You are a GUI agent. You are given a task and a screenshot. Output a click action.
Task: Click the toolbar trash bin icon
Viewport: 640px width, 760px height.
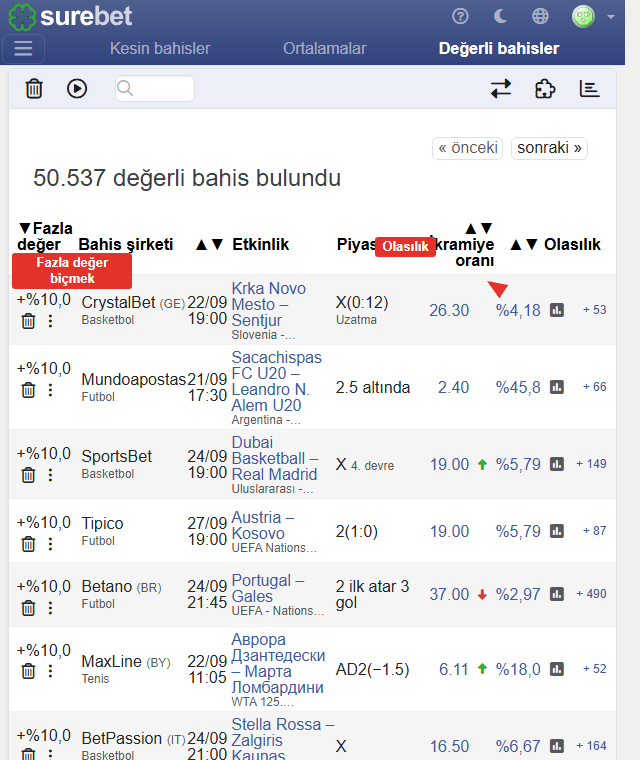(x=34, y=89)
